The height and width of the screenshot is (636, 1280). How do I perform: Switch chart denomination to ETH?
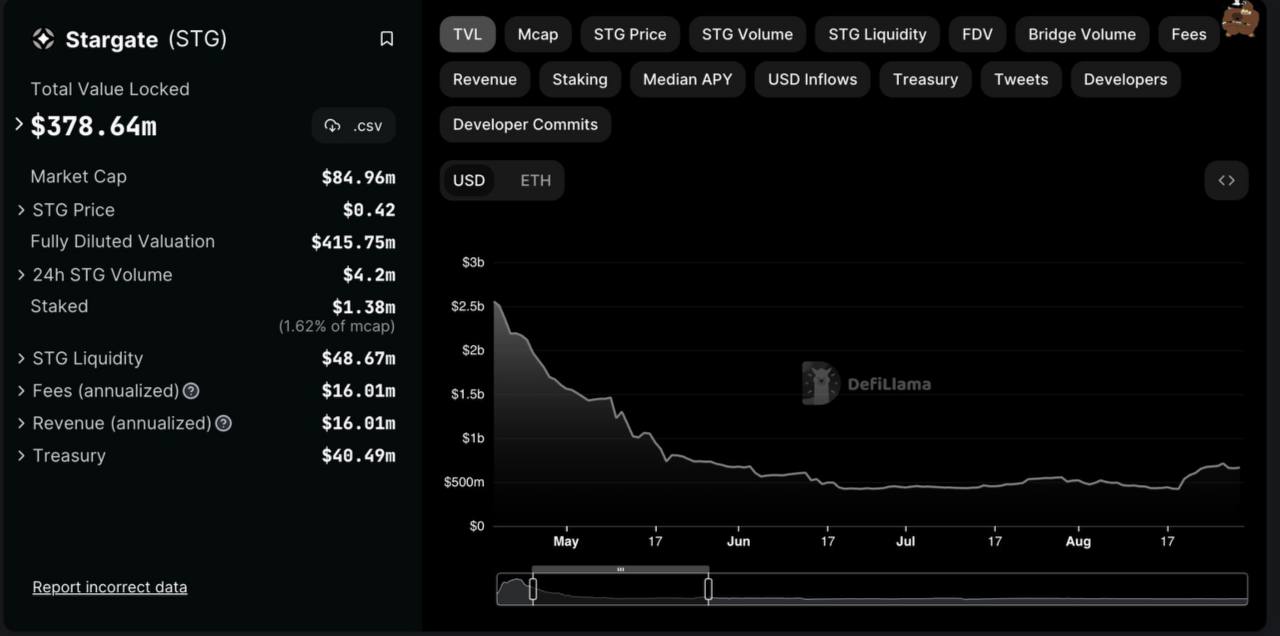coord(535,180)
